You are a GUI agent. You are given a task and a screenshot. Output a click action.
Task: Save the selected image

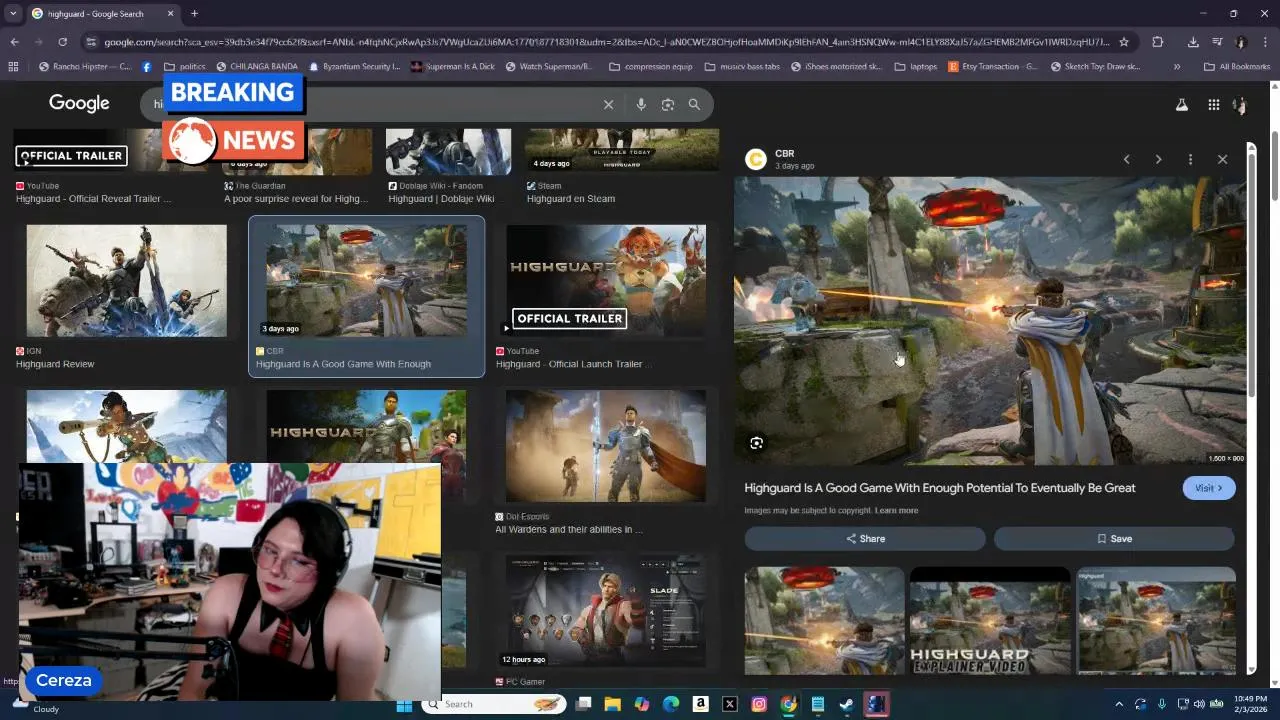1114,538
